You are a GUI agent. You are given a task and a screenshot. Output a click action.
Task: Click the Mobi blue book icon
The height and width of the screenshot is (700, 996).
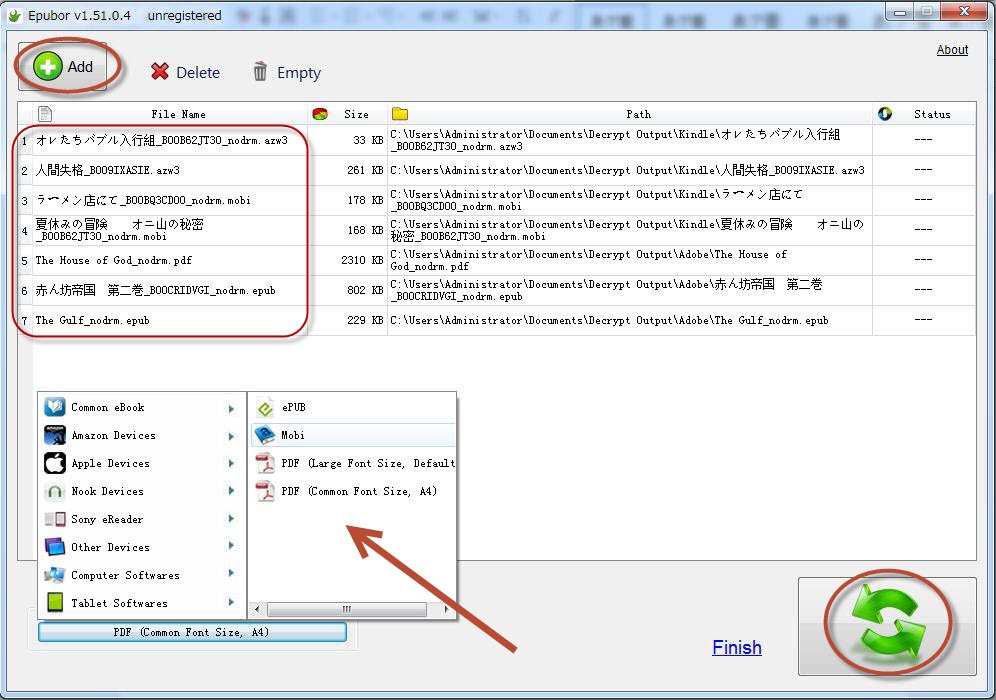click(265, 435)
